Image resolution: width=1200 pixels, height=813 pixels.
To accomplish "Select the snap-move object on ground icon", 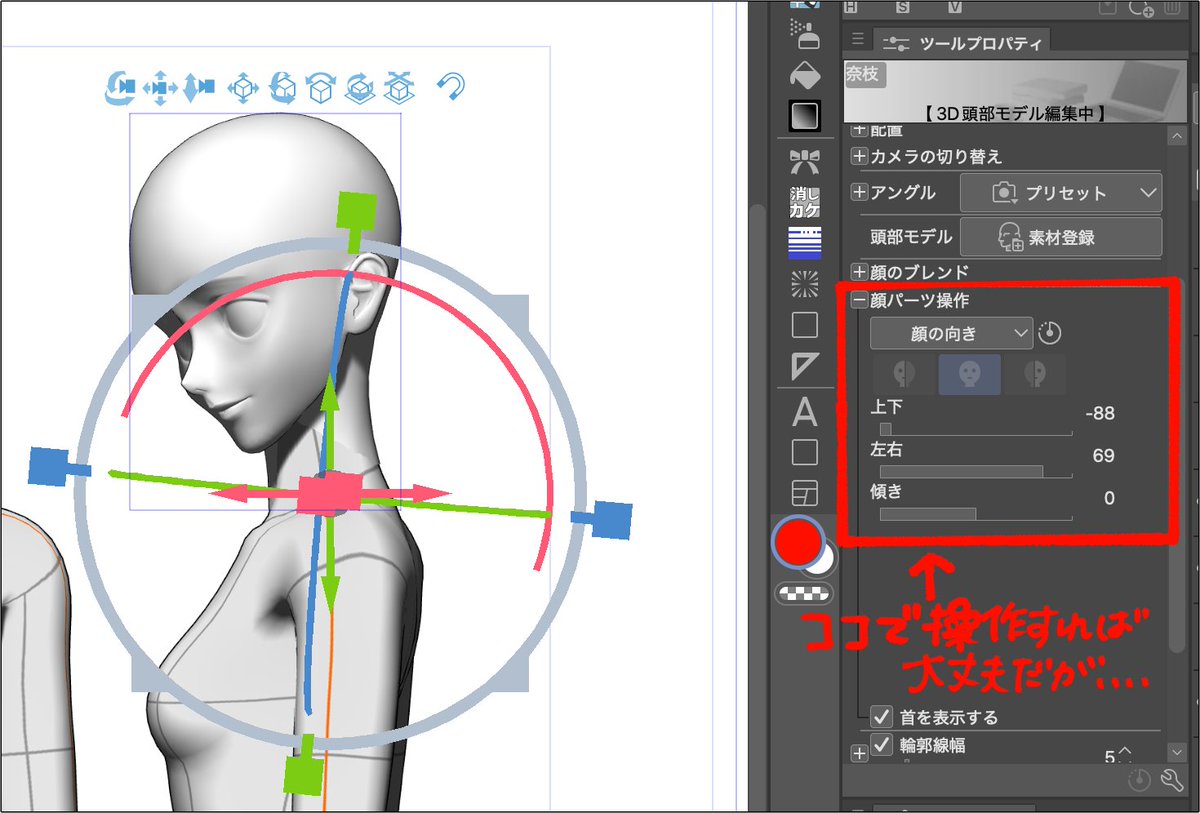I will click(400, 88).
